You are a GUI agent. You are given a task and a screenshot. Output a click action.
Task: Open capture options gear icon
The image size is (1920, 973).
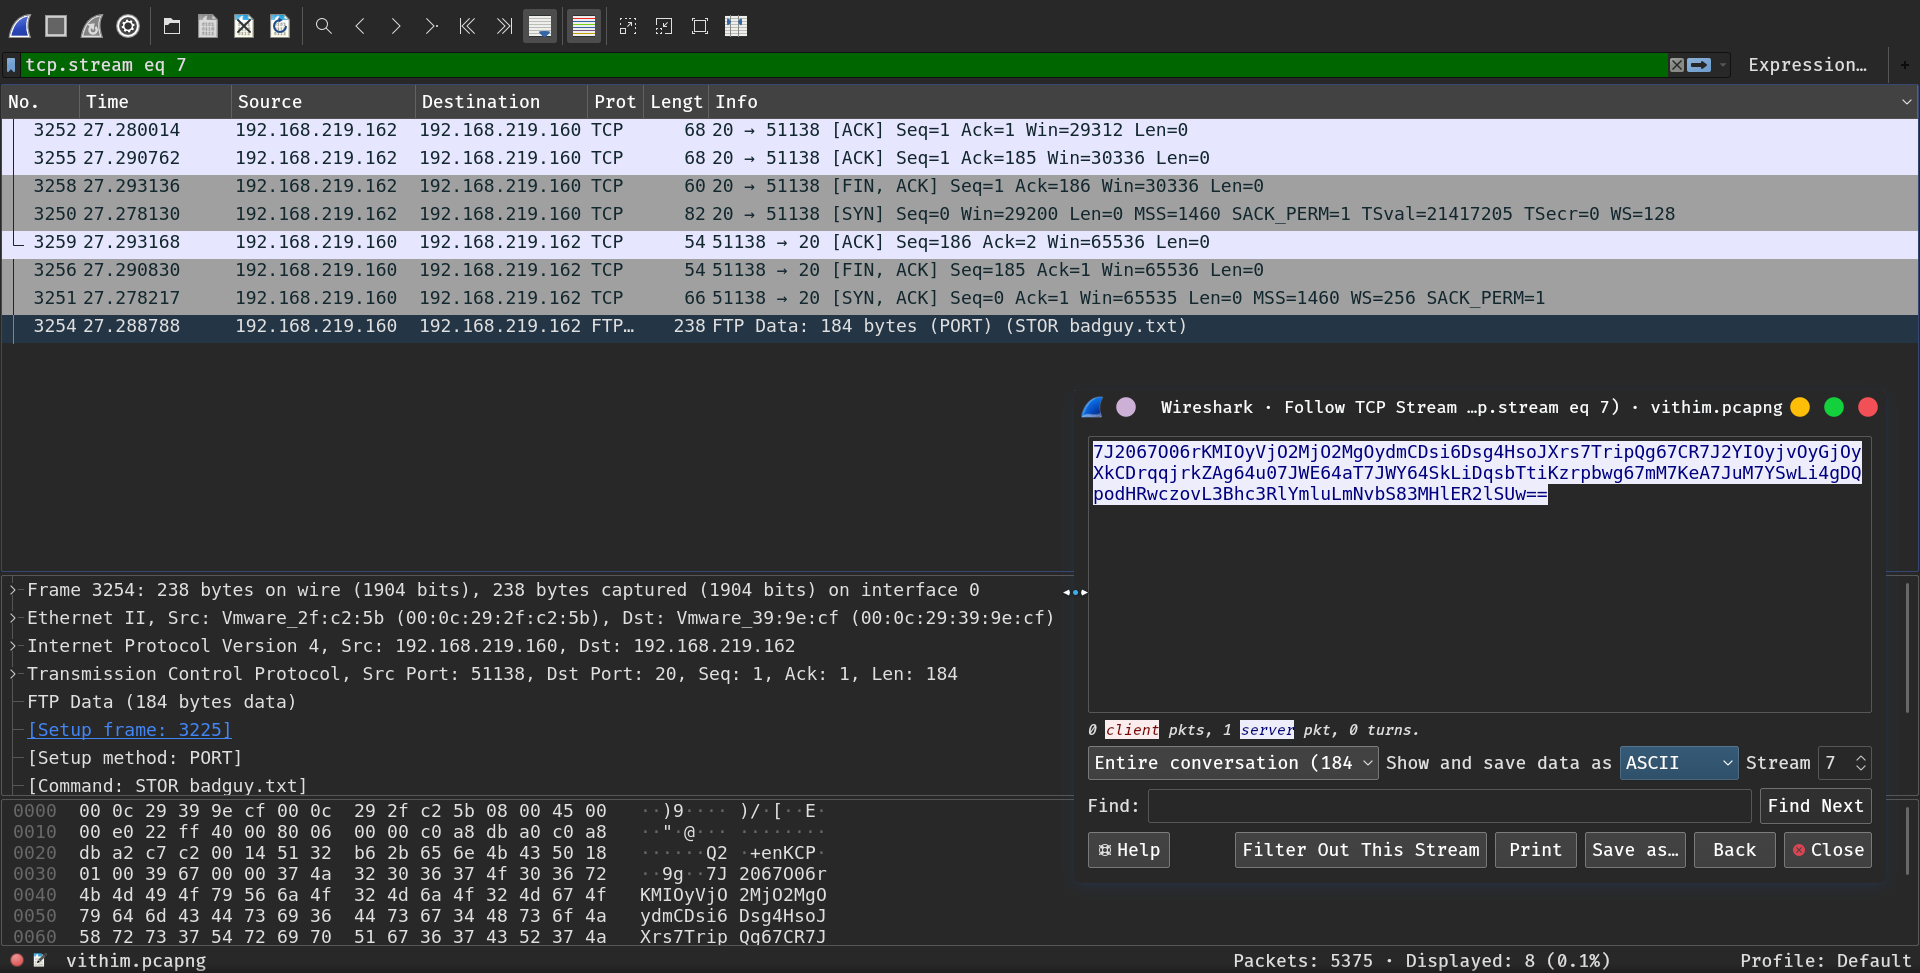tap(128, 26)
